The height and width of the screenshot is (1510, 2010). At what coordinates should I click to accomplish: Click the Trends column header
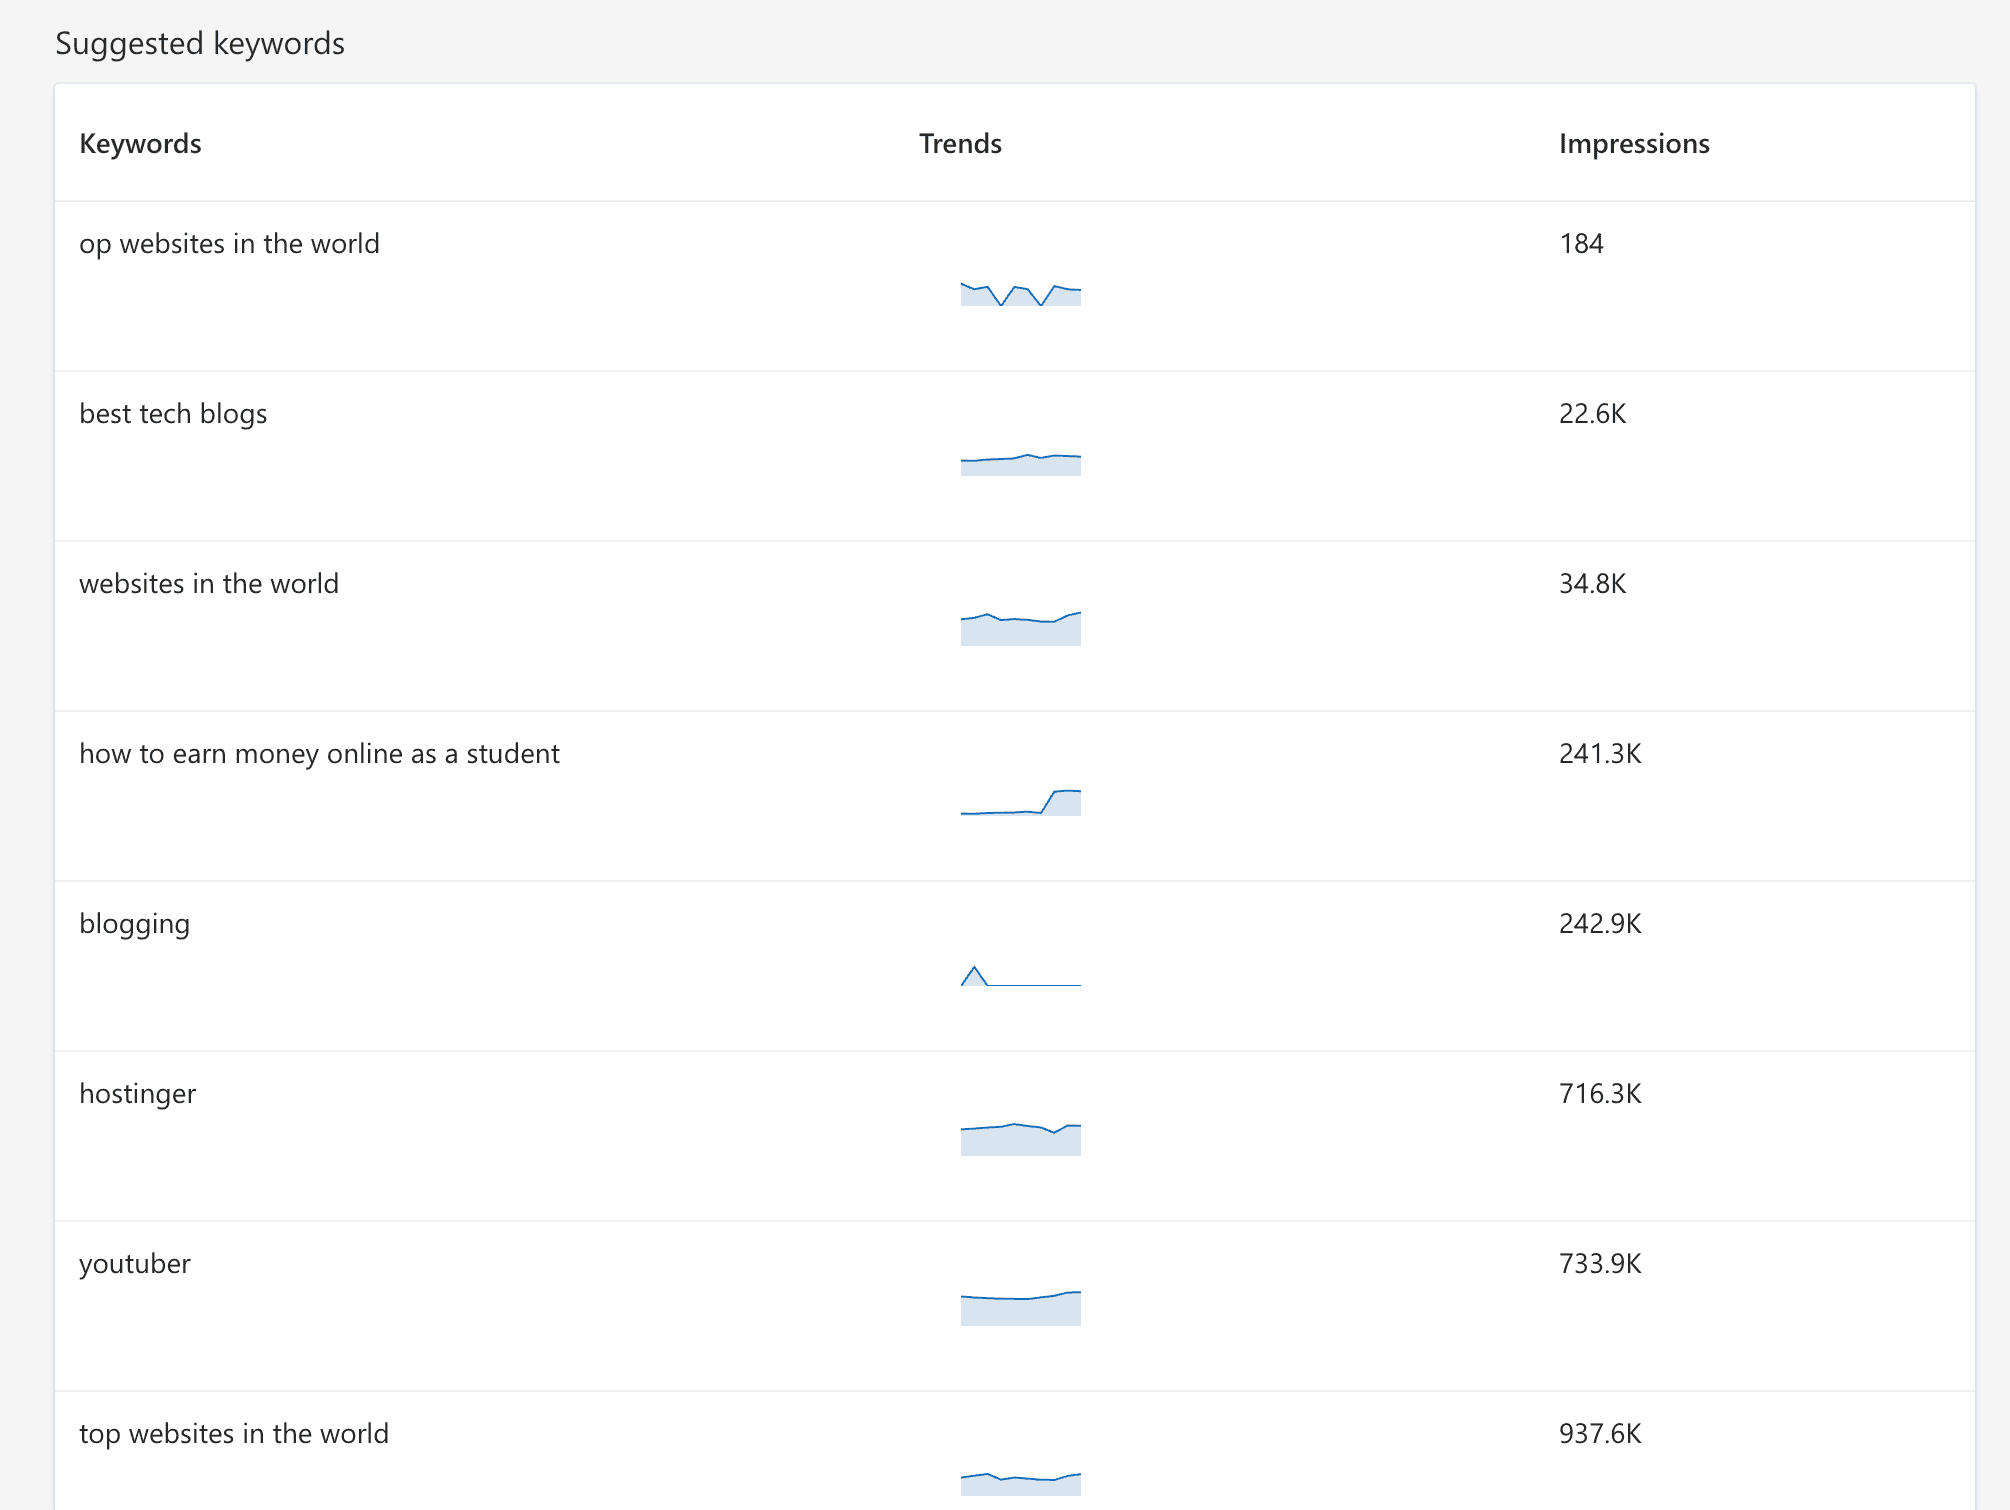pyautogui.click(x=959, y=143)
